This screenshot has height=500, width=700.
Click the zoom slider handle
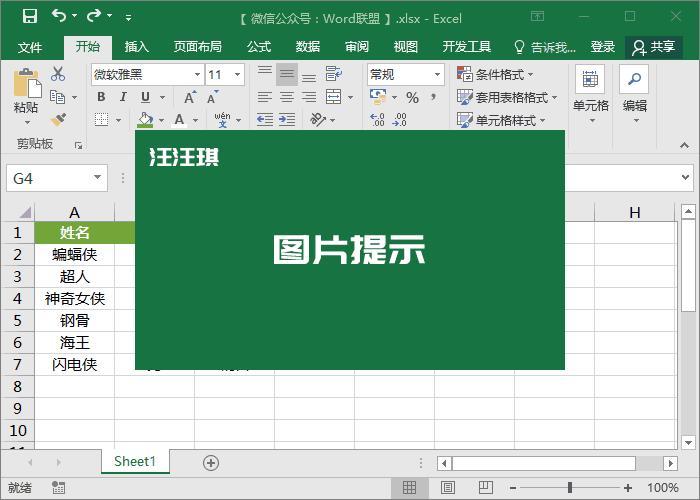click(x=570, y=488)
